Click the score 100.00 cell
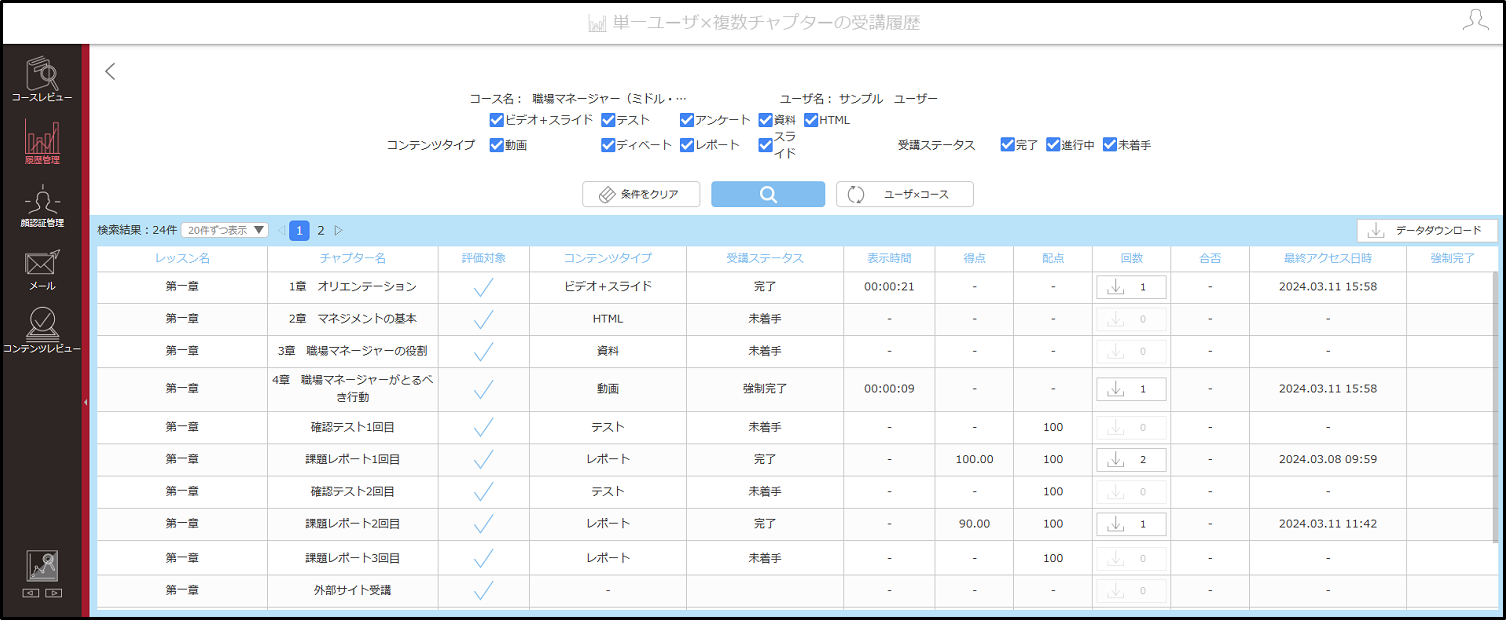Viewport: 1506px width, 620px height. pos(974,460)
